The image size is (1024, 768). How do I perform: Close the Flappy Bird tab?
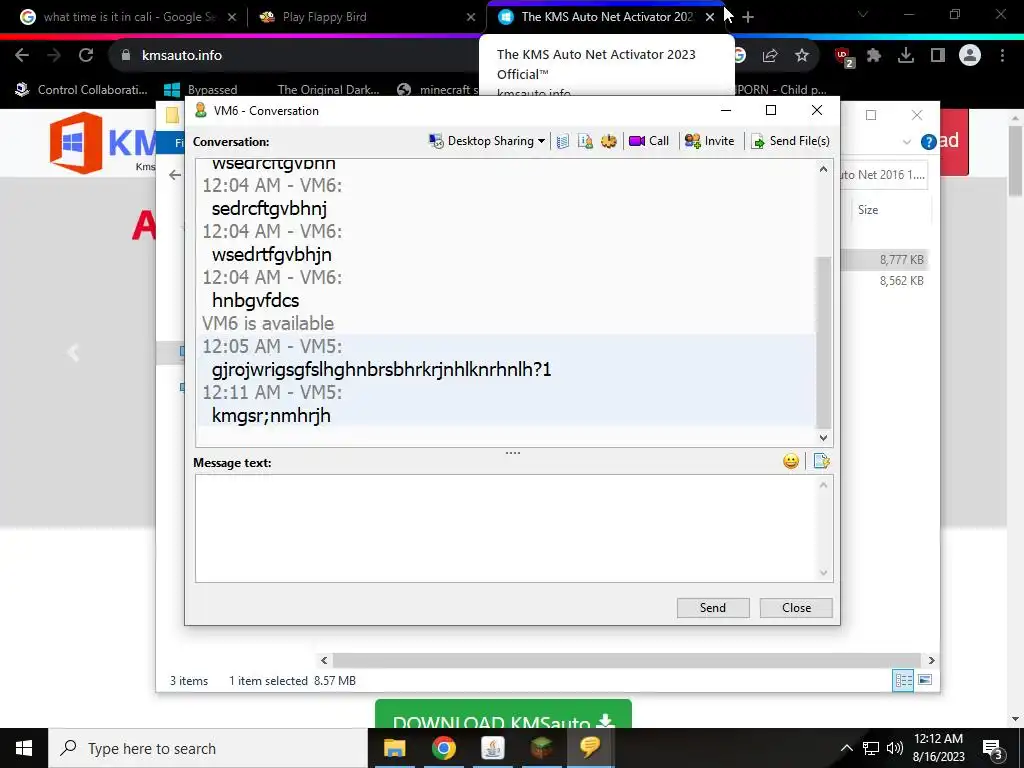471,17
